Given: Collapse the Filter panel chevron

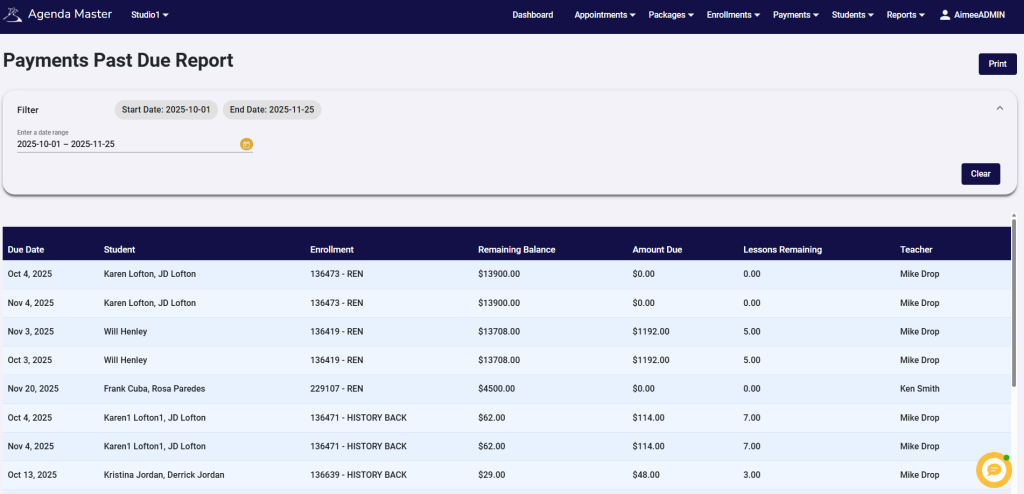Looking at the screenshot, I should [x=999, y=108].
